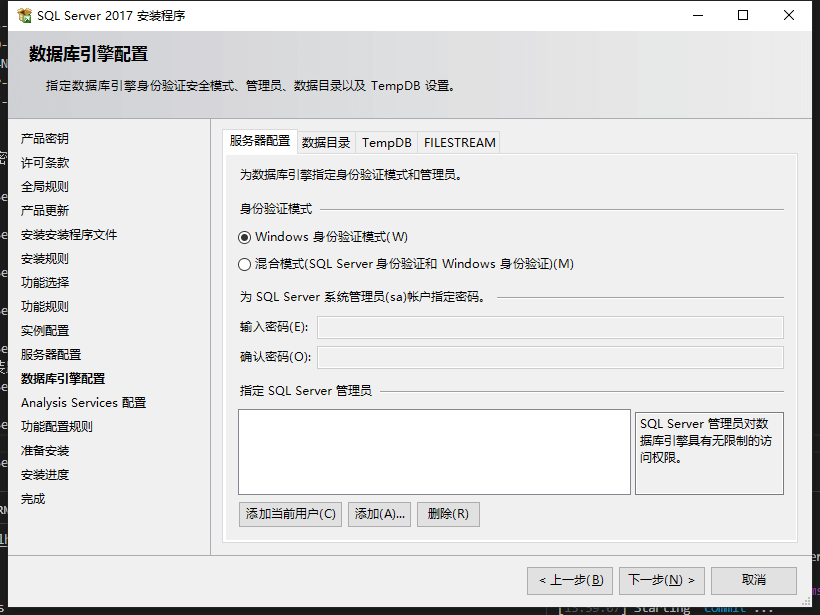Select the 服务器配置 tab
This screenshot has height=615, width=820.
pyautogui.click(x=260, y=141)
